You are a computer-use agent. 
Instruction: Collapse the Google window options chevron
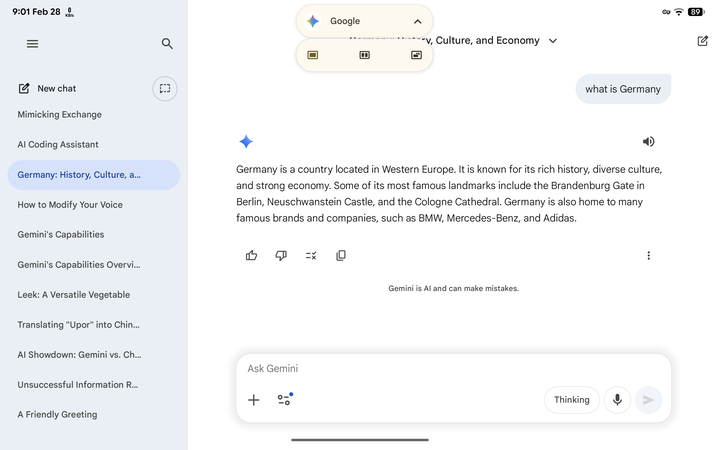[x=417, y=21]
